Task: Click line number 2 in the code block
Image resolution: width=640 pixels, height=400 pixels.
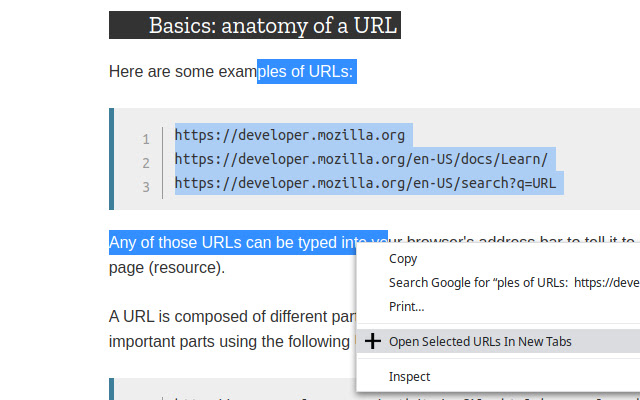Action: click(x=146, y=163)
